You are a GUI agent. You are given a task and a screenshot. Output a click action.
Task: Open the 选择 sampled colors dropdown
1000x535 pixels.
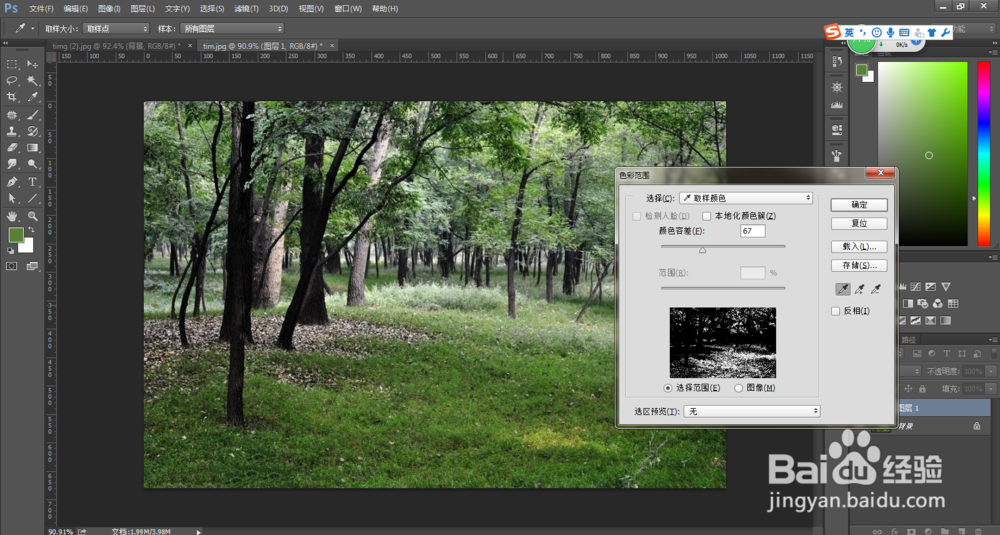pyautogui.click(x=746, y=198)
